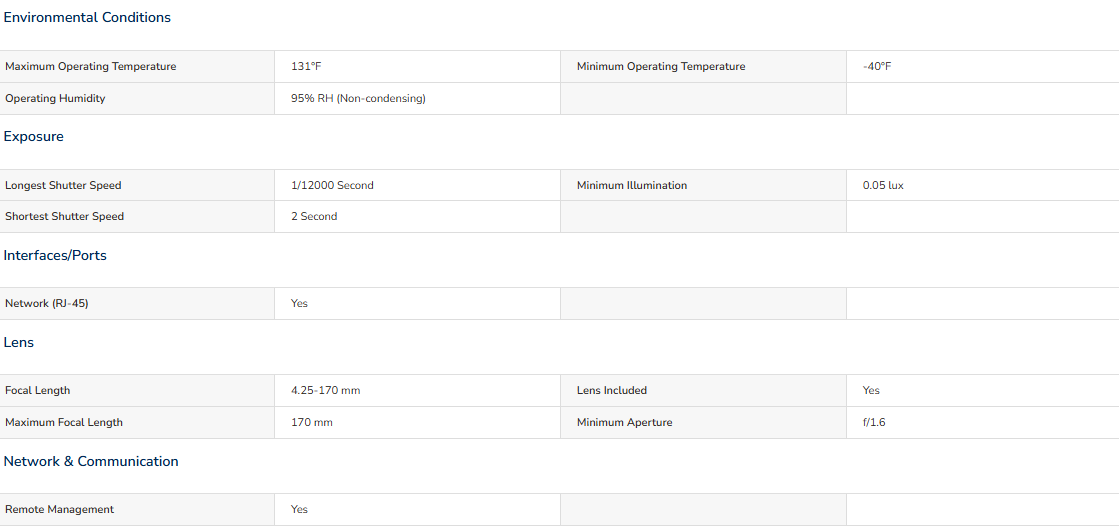Image resolution: width=1119 pixels, height=527 pixels.
Task: Click the Lens section heading
Action: (x=19, y=343)
